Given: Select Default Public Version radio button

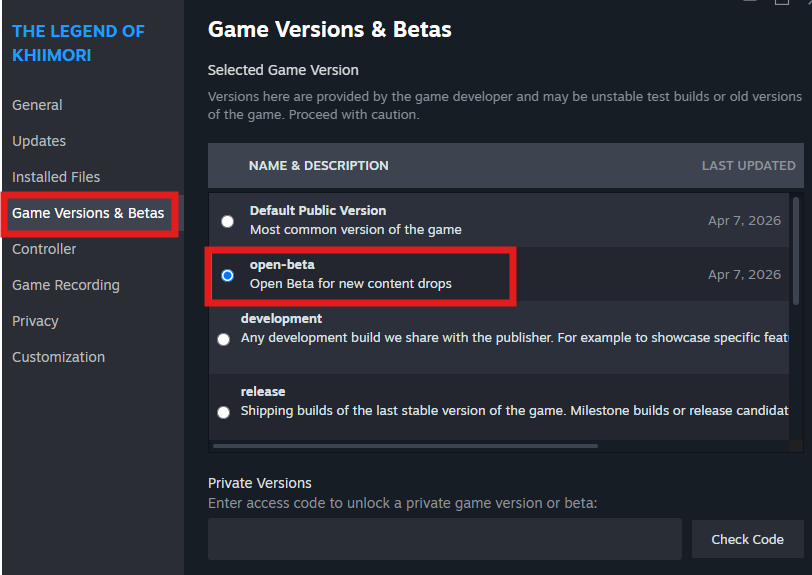Looking at the screenshot, I should point(228,221).
